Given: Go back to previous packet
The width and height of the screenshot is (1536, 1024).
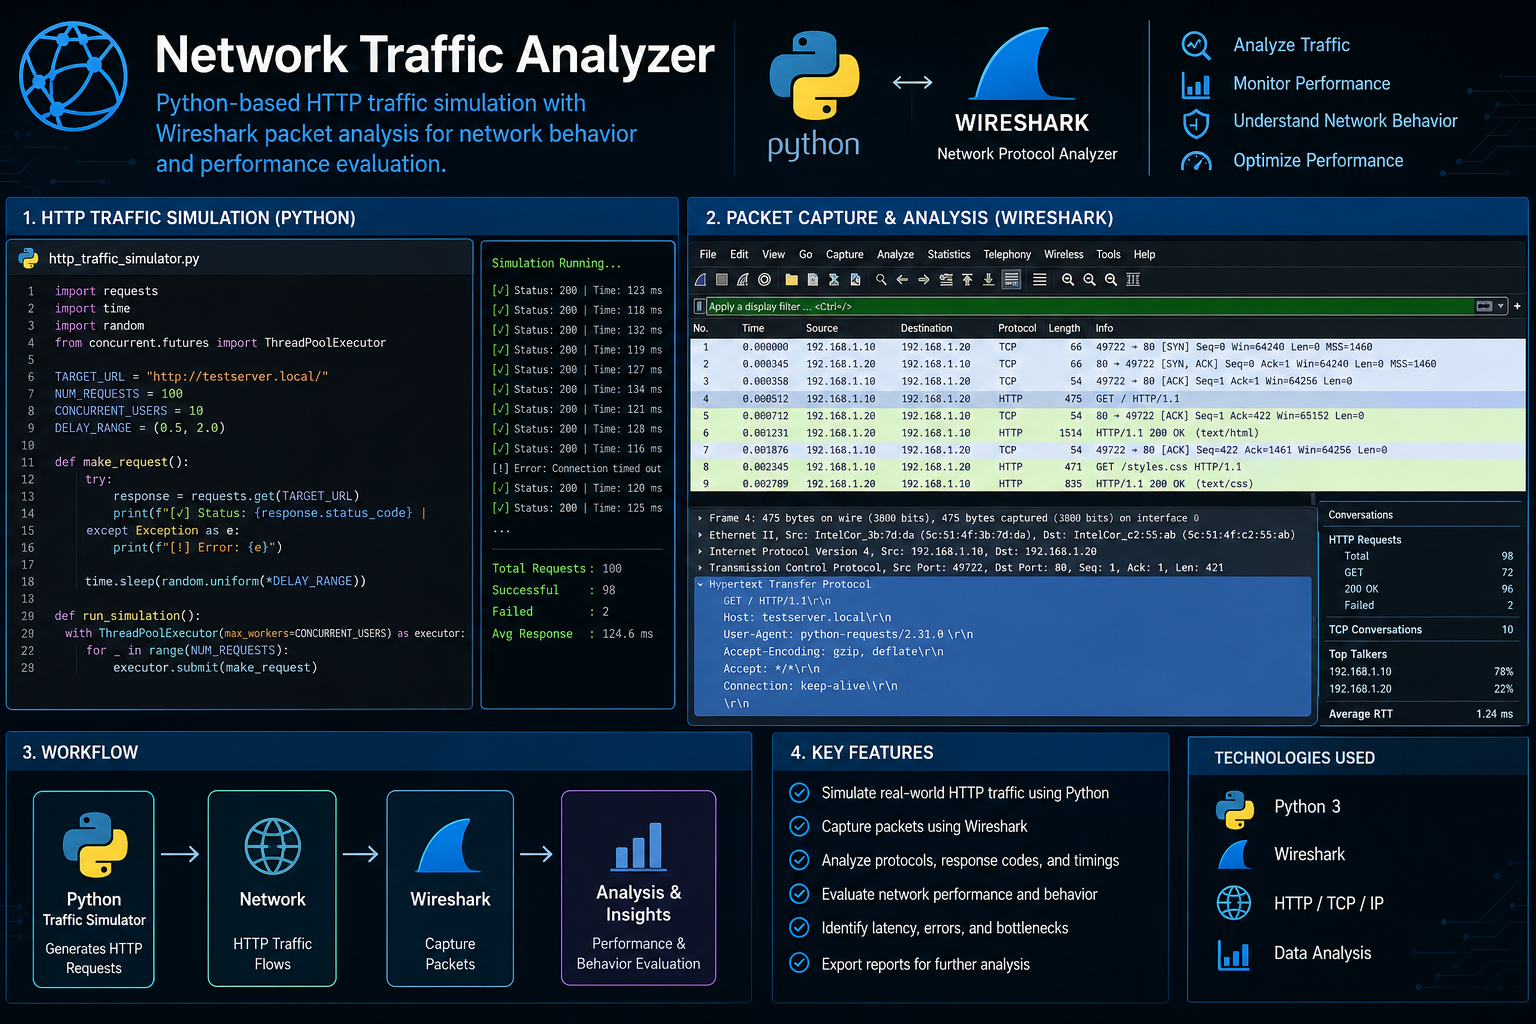Looking at the screenshot, I should pyautogui.click(x=902, y=280).
